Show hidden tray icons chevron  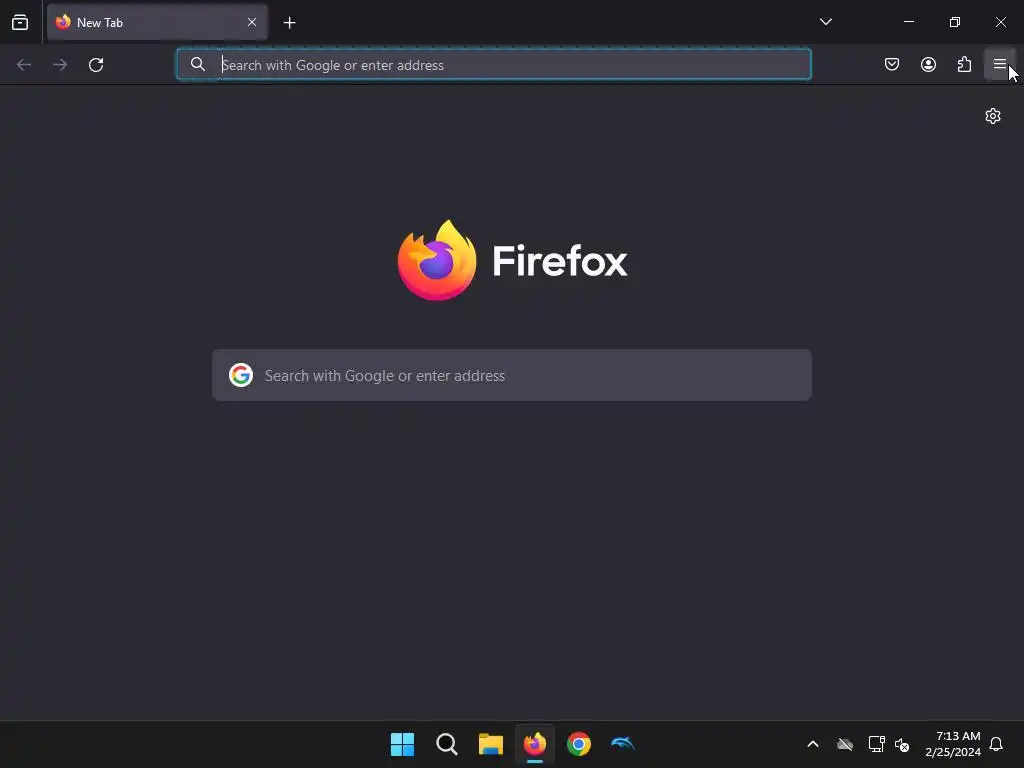pyautogui.click(x=813, y=744)
